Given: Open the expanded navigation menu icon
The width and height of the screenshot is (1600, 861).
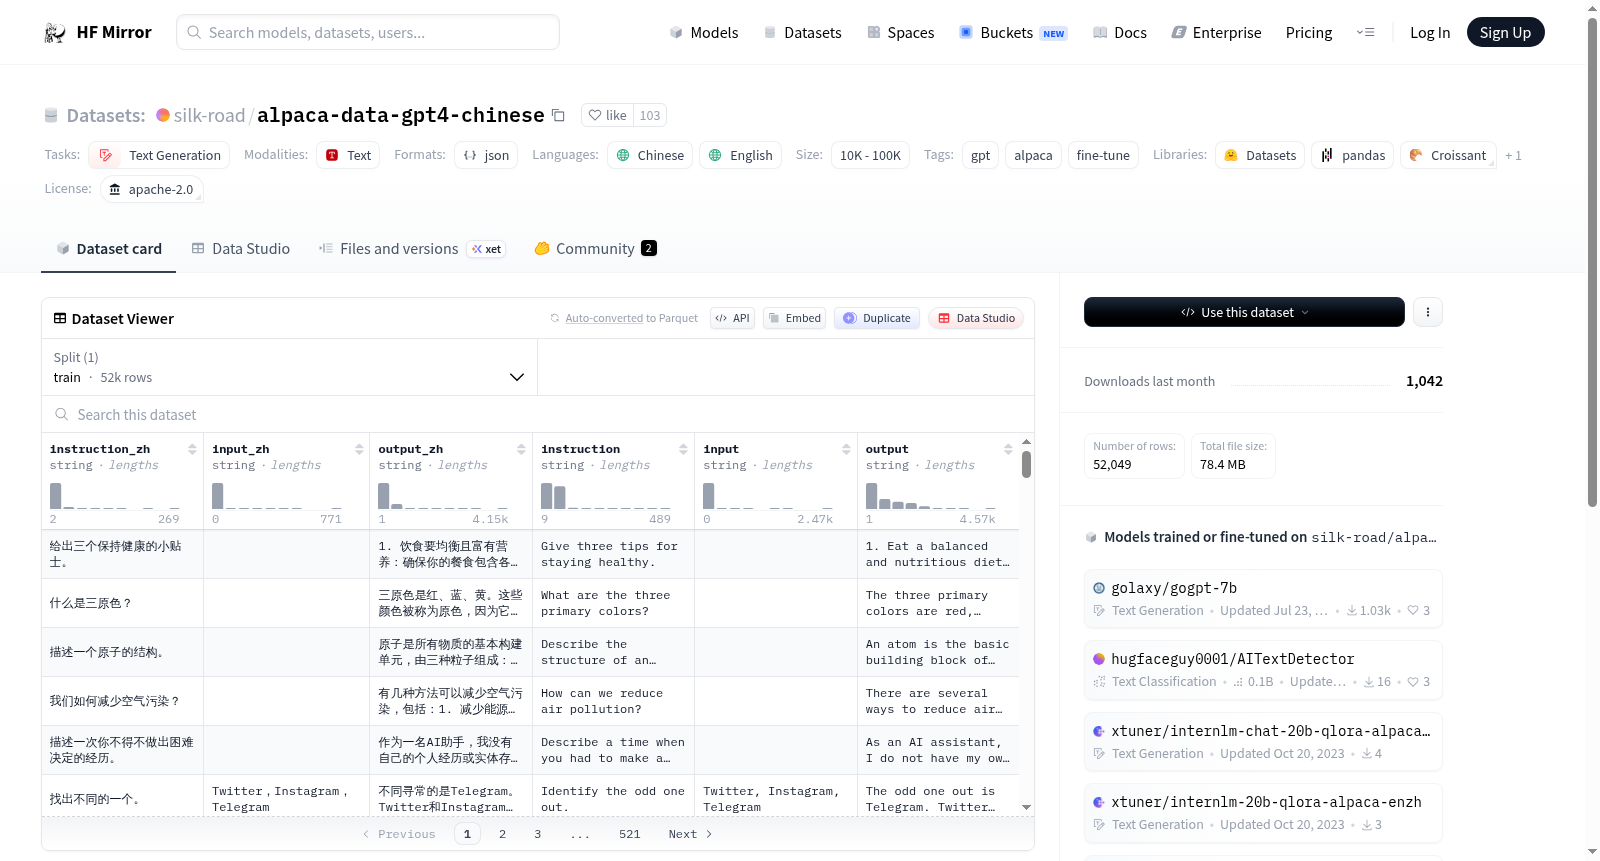Looking at the screenshot, I should point(1365,33).
